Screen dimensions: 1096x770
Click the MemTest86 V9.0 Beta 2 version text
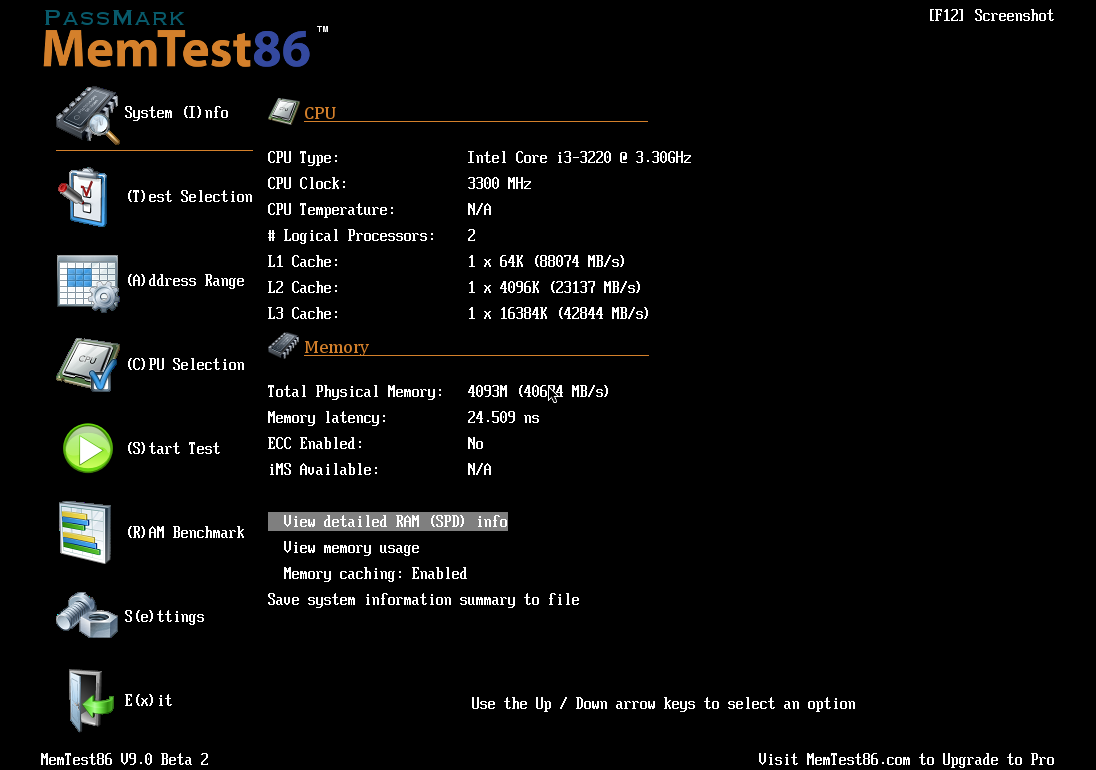(124, 760)
